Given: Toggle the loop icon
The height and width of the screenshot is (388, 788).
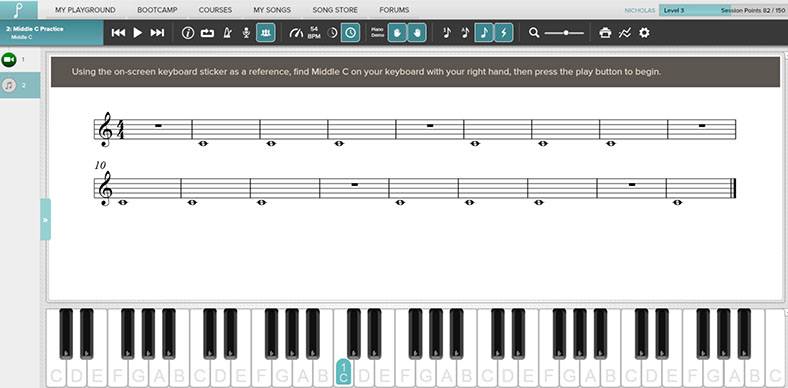Looking at the screenshot, I should pyautogui.click(x=208, y=33).
